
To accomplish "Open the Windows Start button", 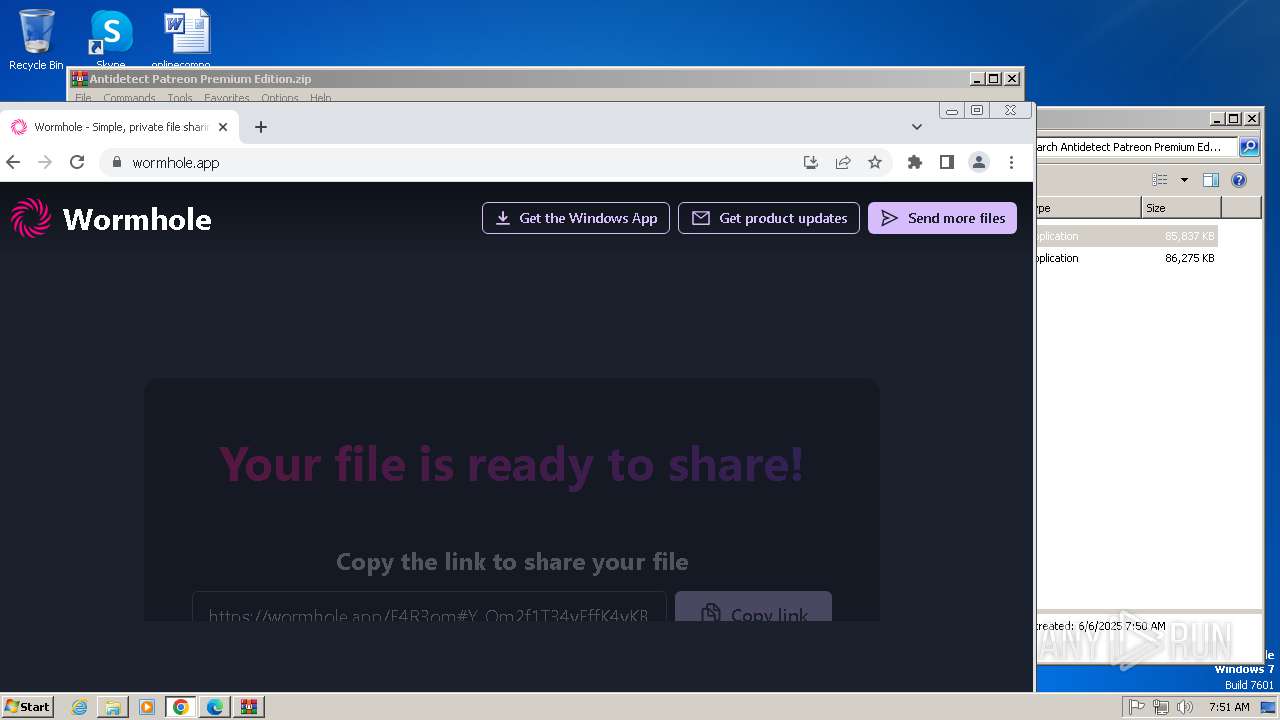I will click(27, 706).
